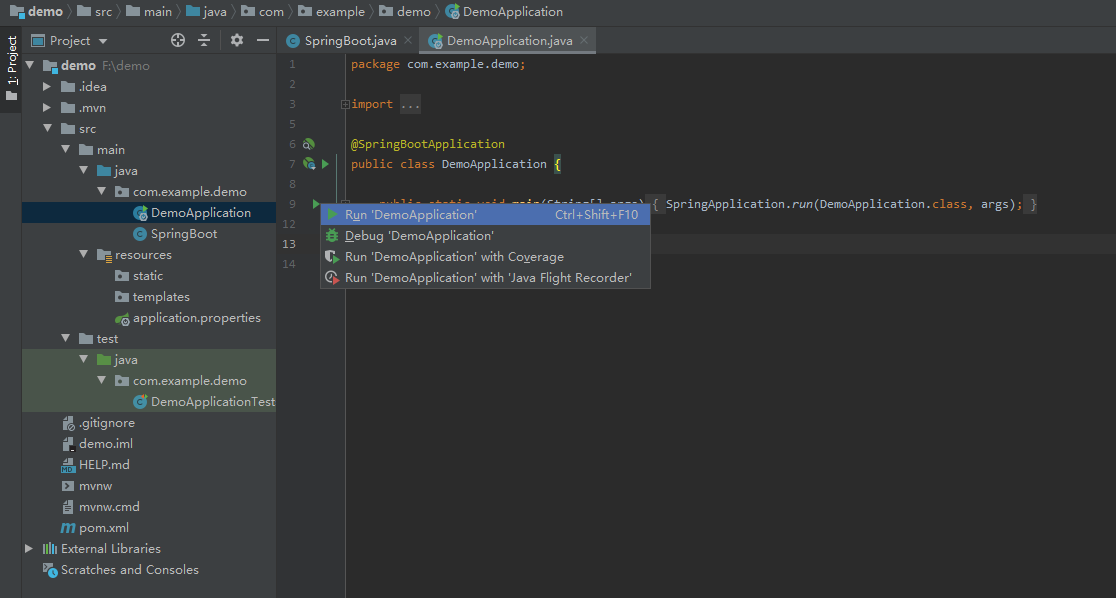Click the run gutter arrow on line 7
The image size is (1116, 598).
pos(325,164)
